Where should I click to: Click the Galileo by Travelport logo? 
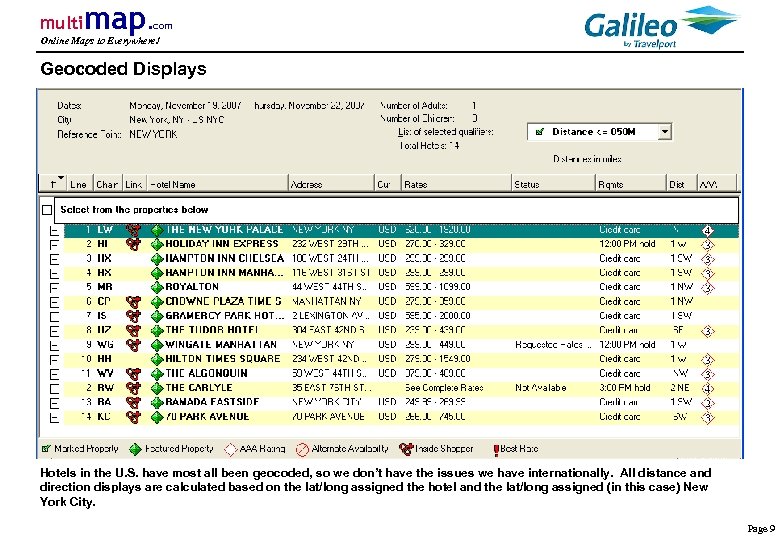pyautogui.click(x=662, y=27)
